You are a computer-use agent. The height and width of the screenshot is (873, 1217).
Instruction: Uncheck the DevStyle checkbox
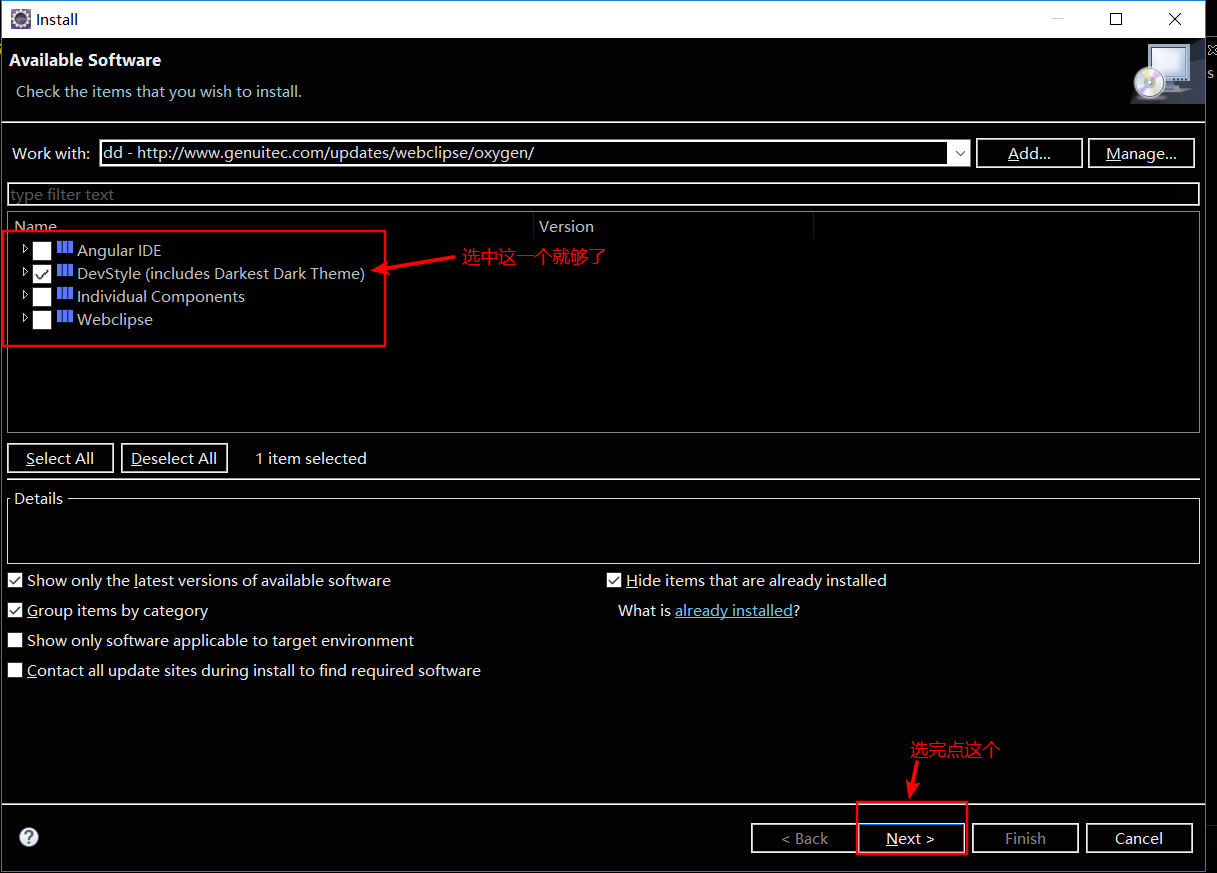[42, 274]
